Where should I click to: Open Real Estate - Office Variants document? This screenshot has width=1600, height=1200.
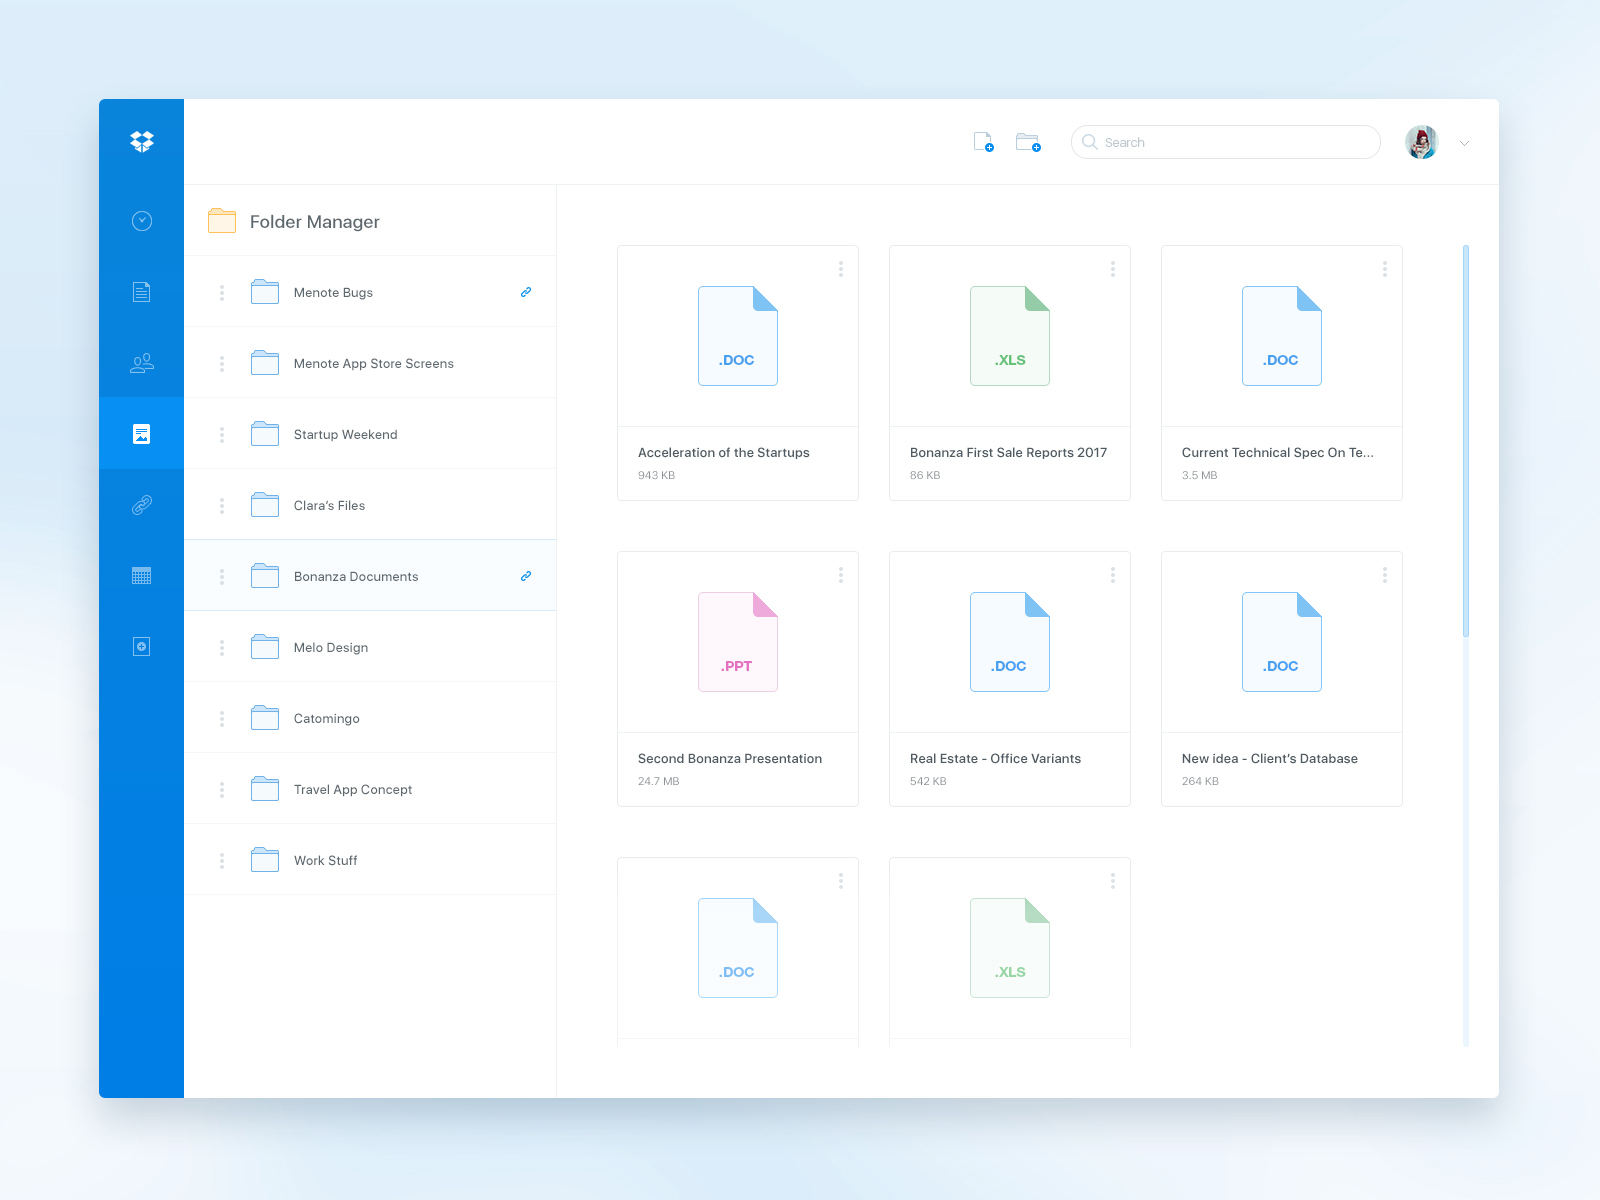(x=1009, y=678)
